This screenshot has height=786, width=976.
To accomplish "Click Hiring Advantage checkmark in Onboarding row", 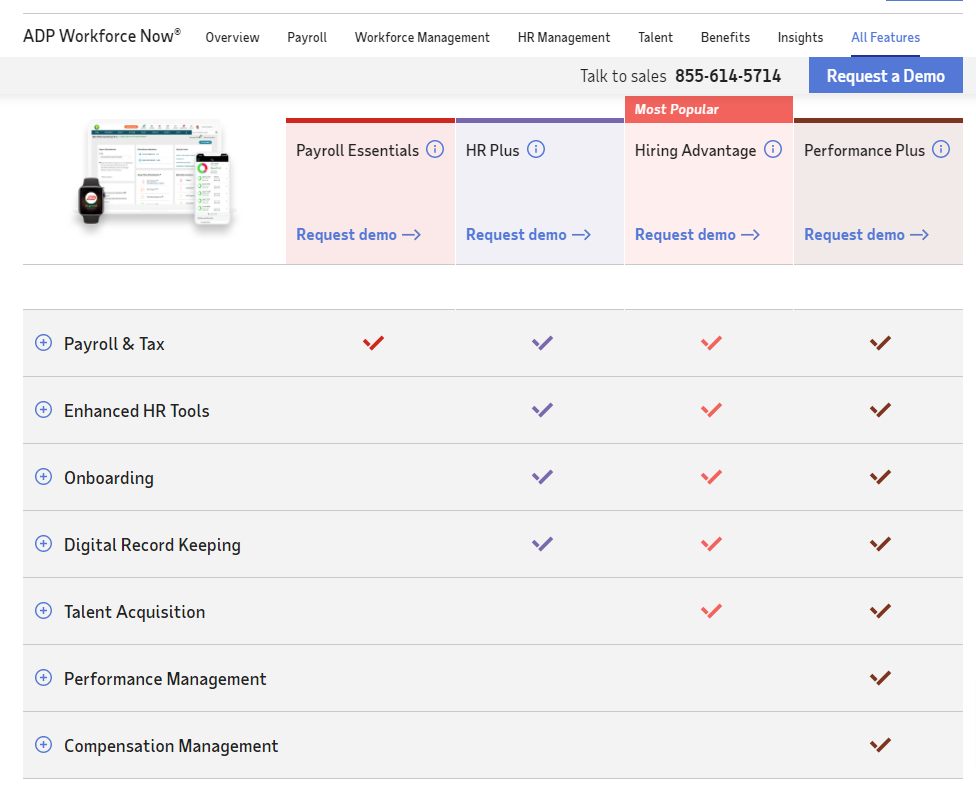I will pyautogui.click(x=711, y=477).
